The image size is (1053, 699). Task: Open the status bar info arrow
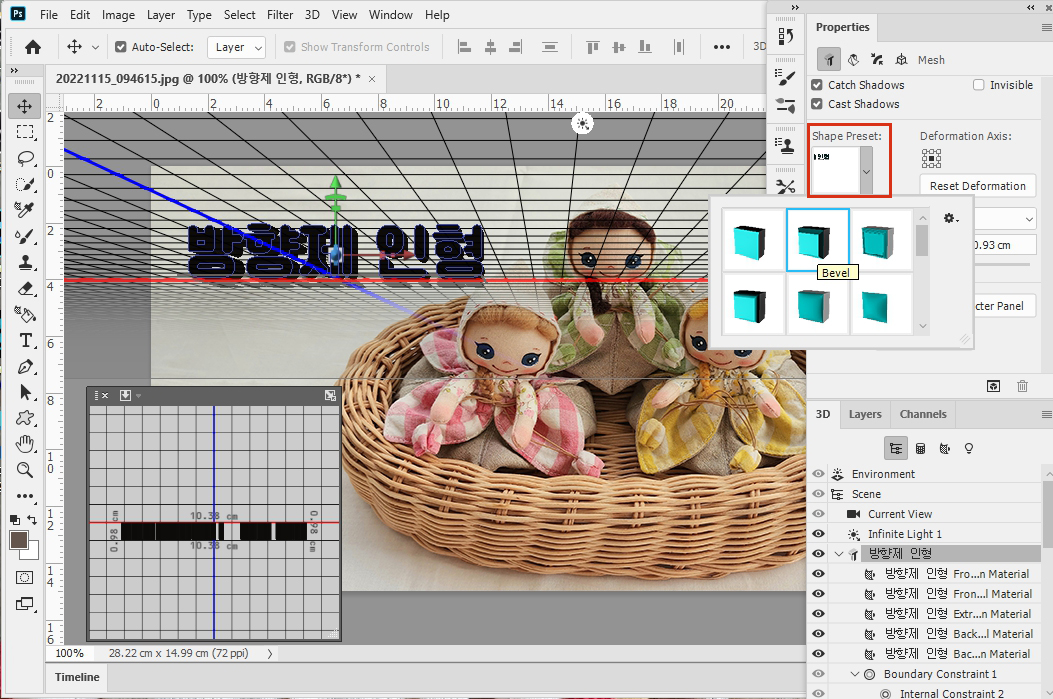coord(270,653)
